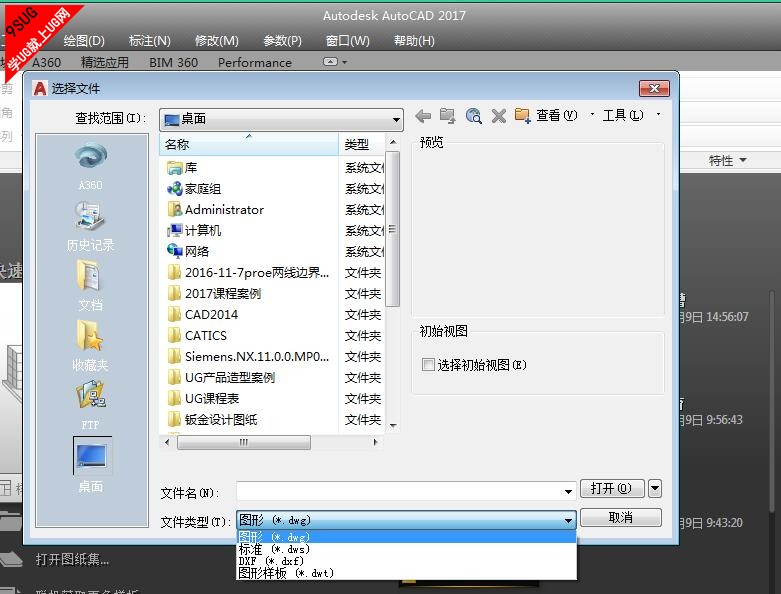Sort by 类型 column header
The width and height of the screenshot is (781, 594).
pyautogui.click(x=362, y=144)
